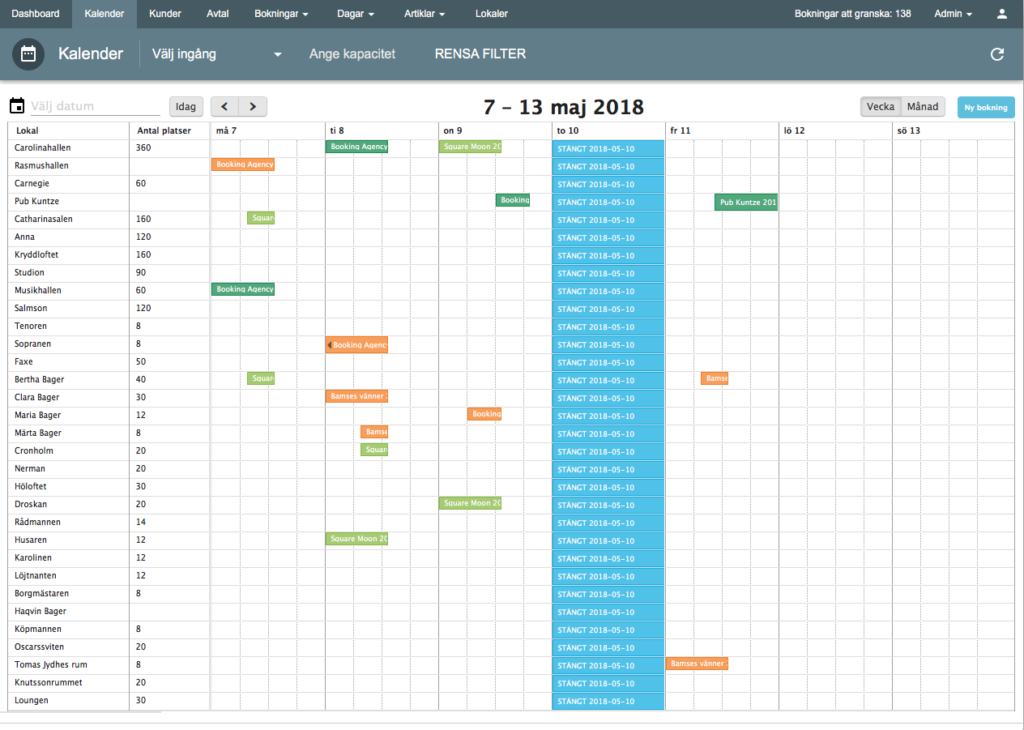Click the Ny bokning button
The height and width of the screenshot is (730, 1024).
click(985, 107)
